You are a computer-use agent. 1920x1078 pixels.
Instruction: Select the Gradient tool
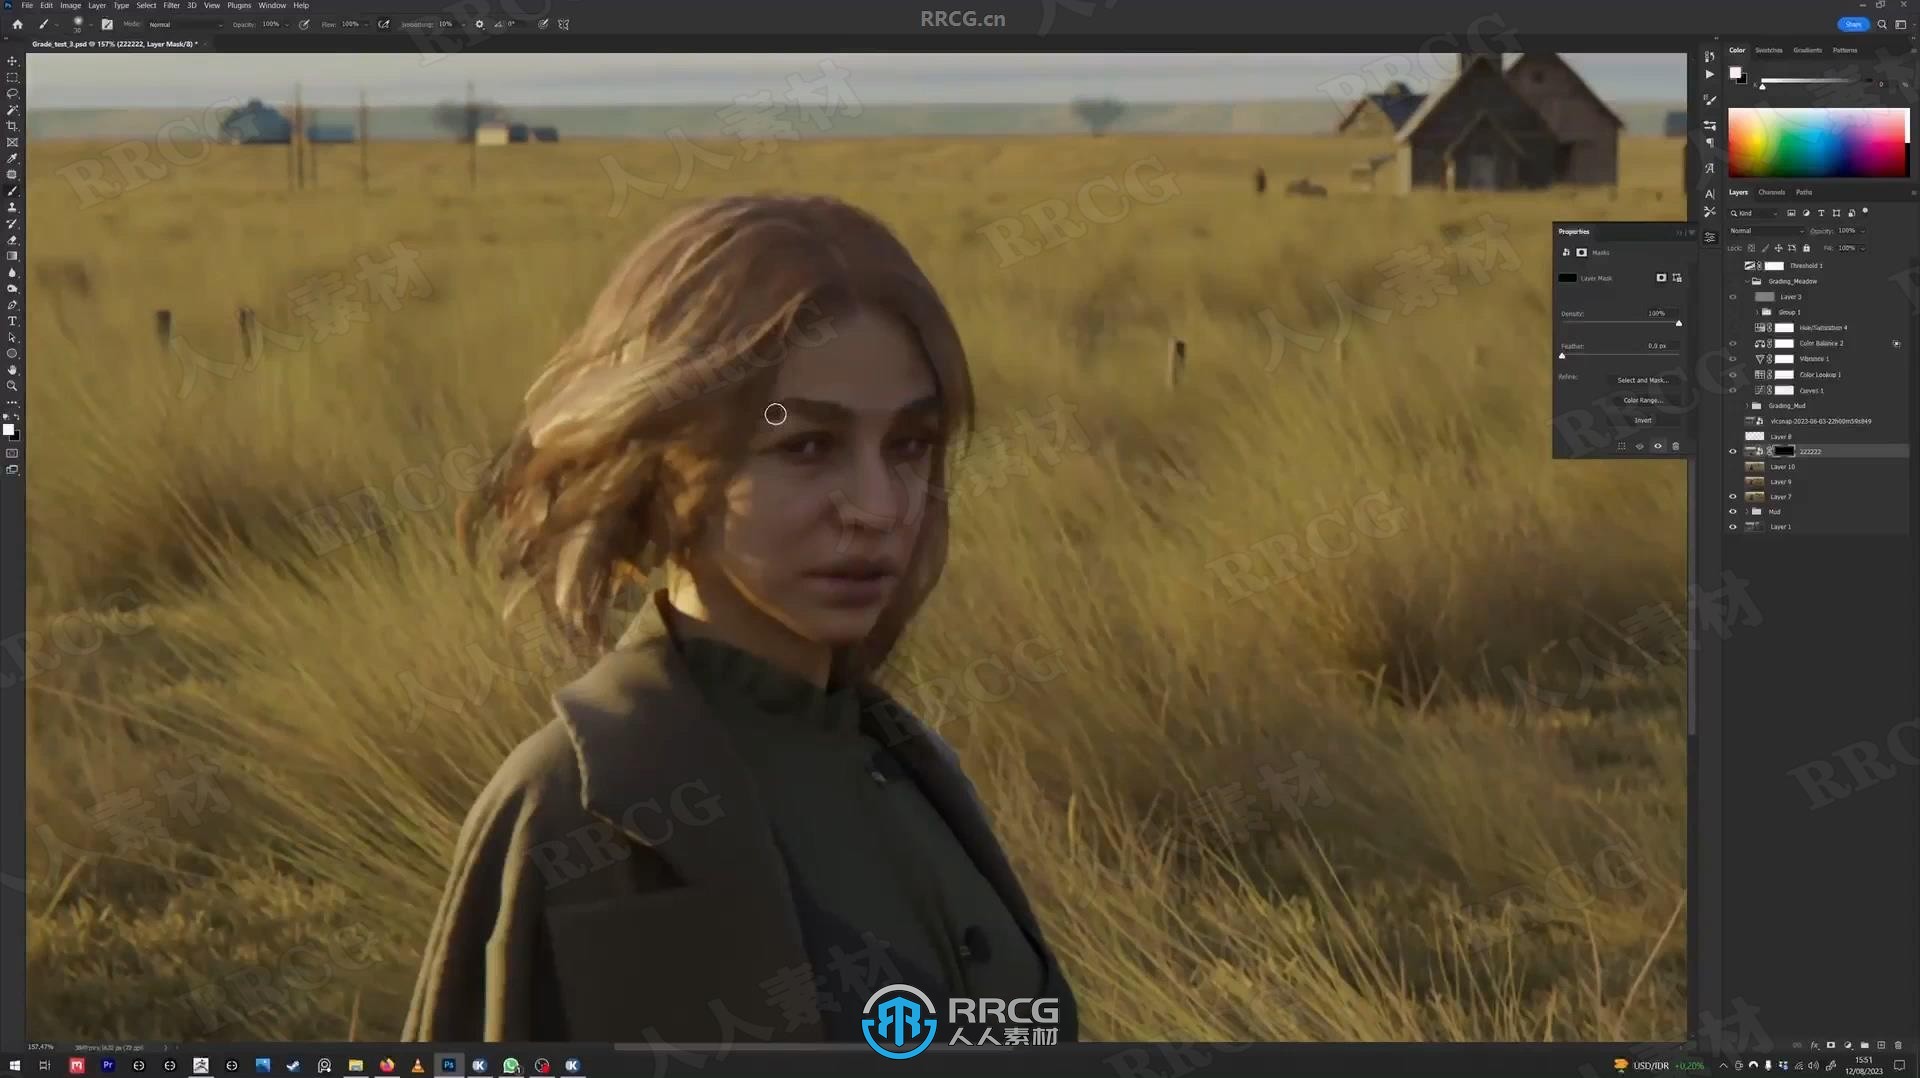12,256
